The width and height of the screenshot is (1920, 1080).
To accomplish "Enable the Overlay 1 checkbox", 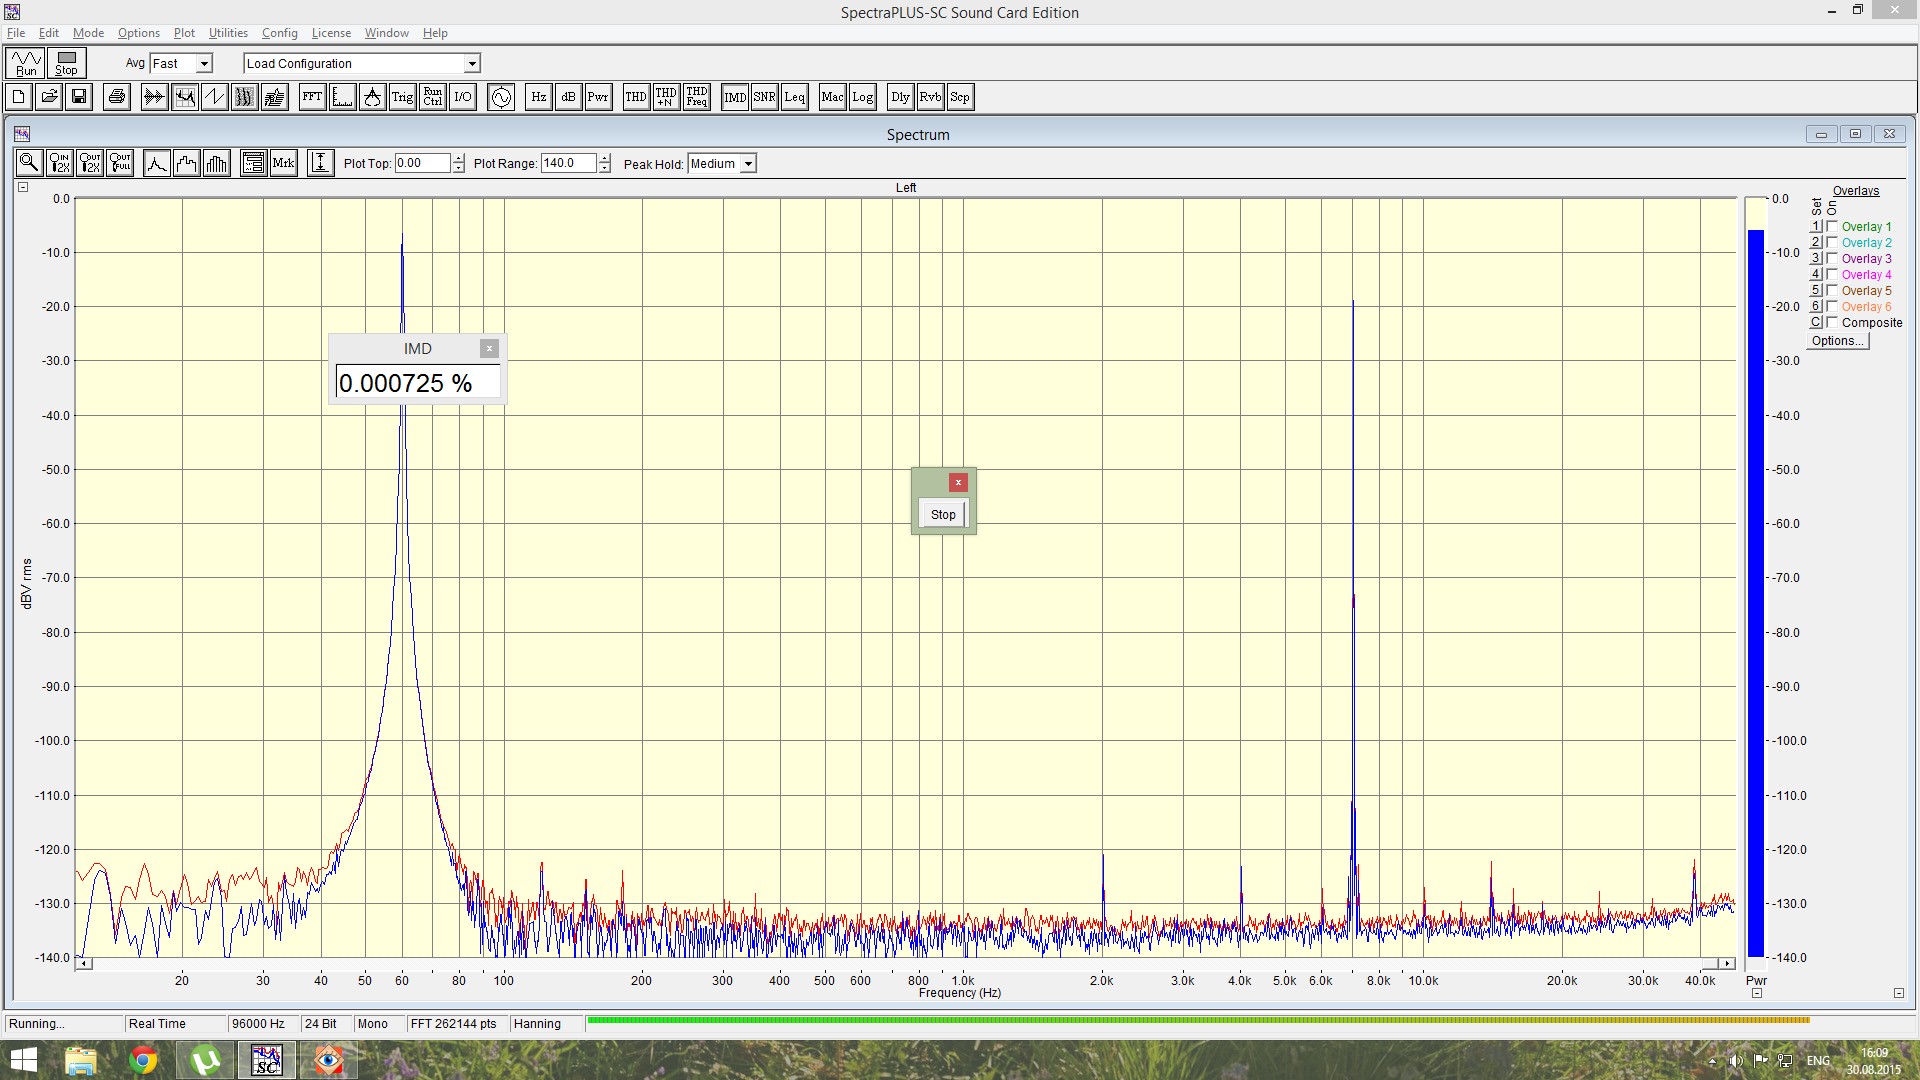I will [x=1832, y=227].
